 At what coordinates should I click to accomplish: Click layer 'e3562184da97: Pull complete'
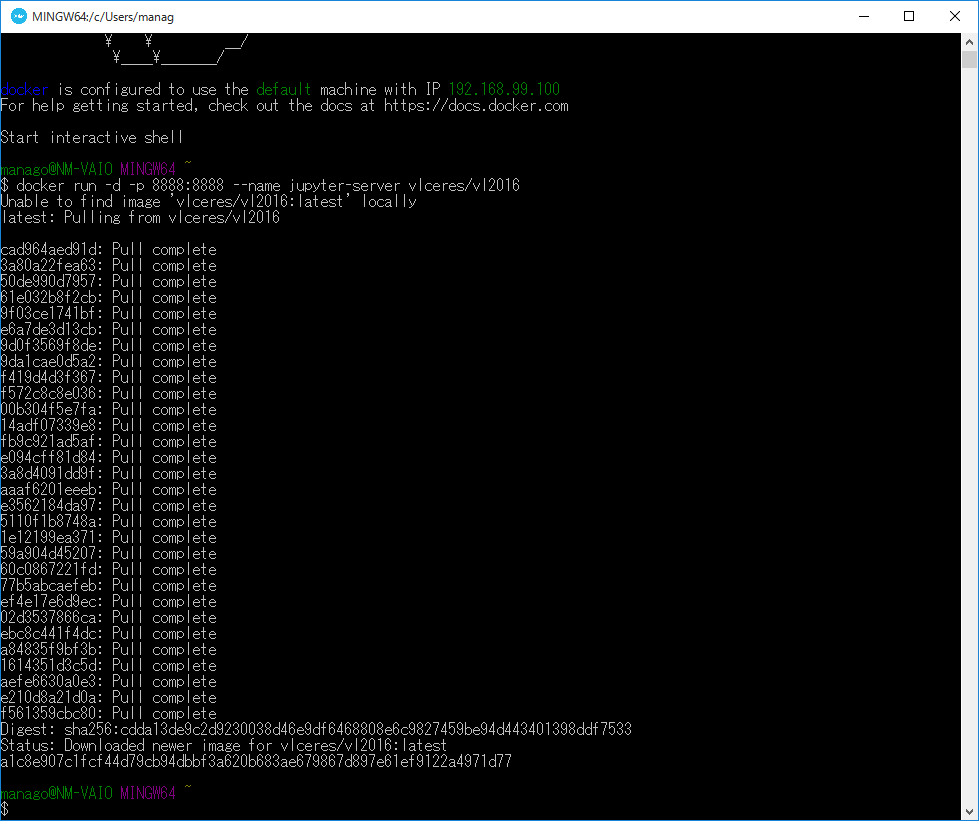point(109,506)
